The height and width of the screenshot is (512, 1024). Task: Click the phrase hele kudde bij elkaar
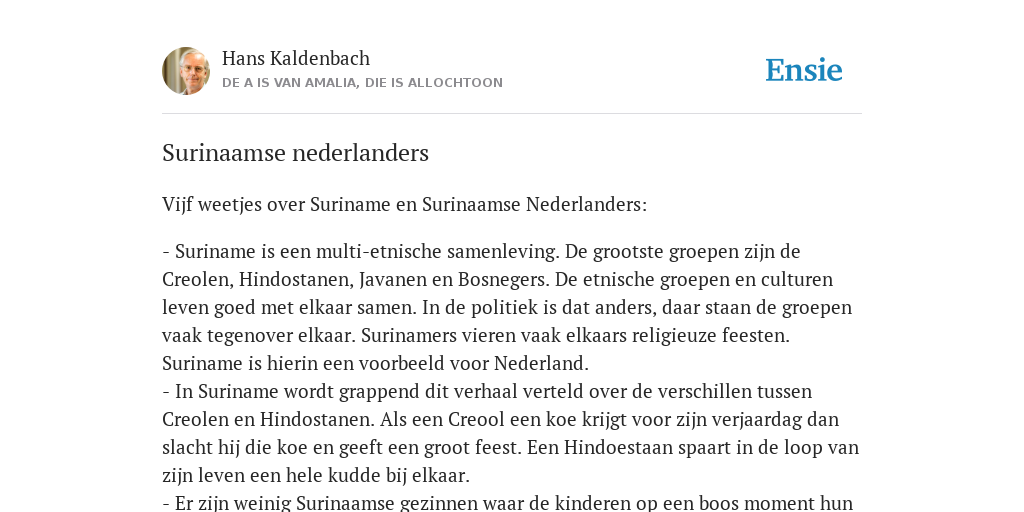[395, 476]
